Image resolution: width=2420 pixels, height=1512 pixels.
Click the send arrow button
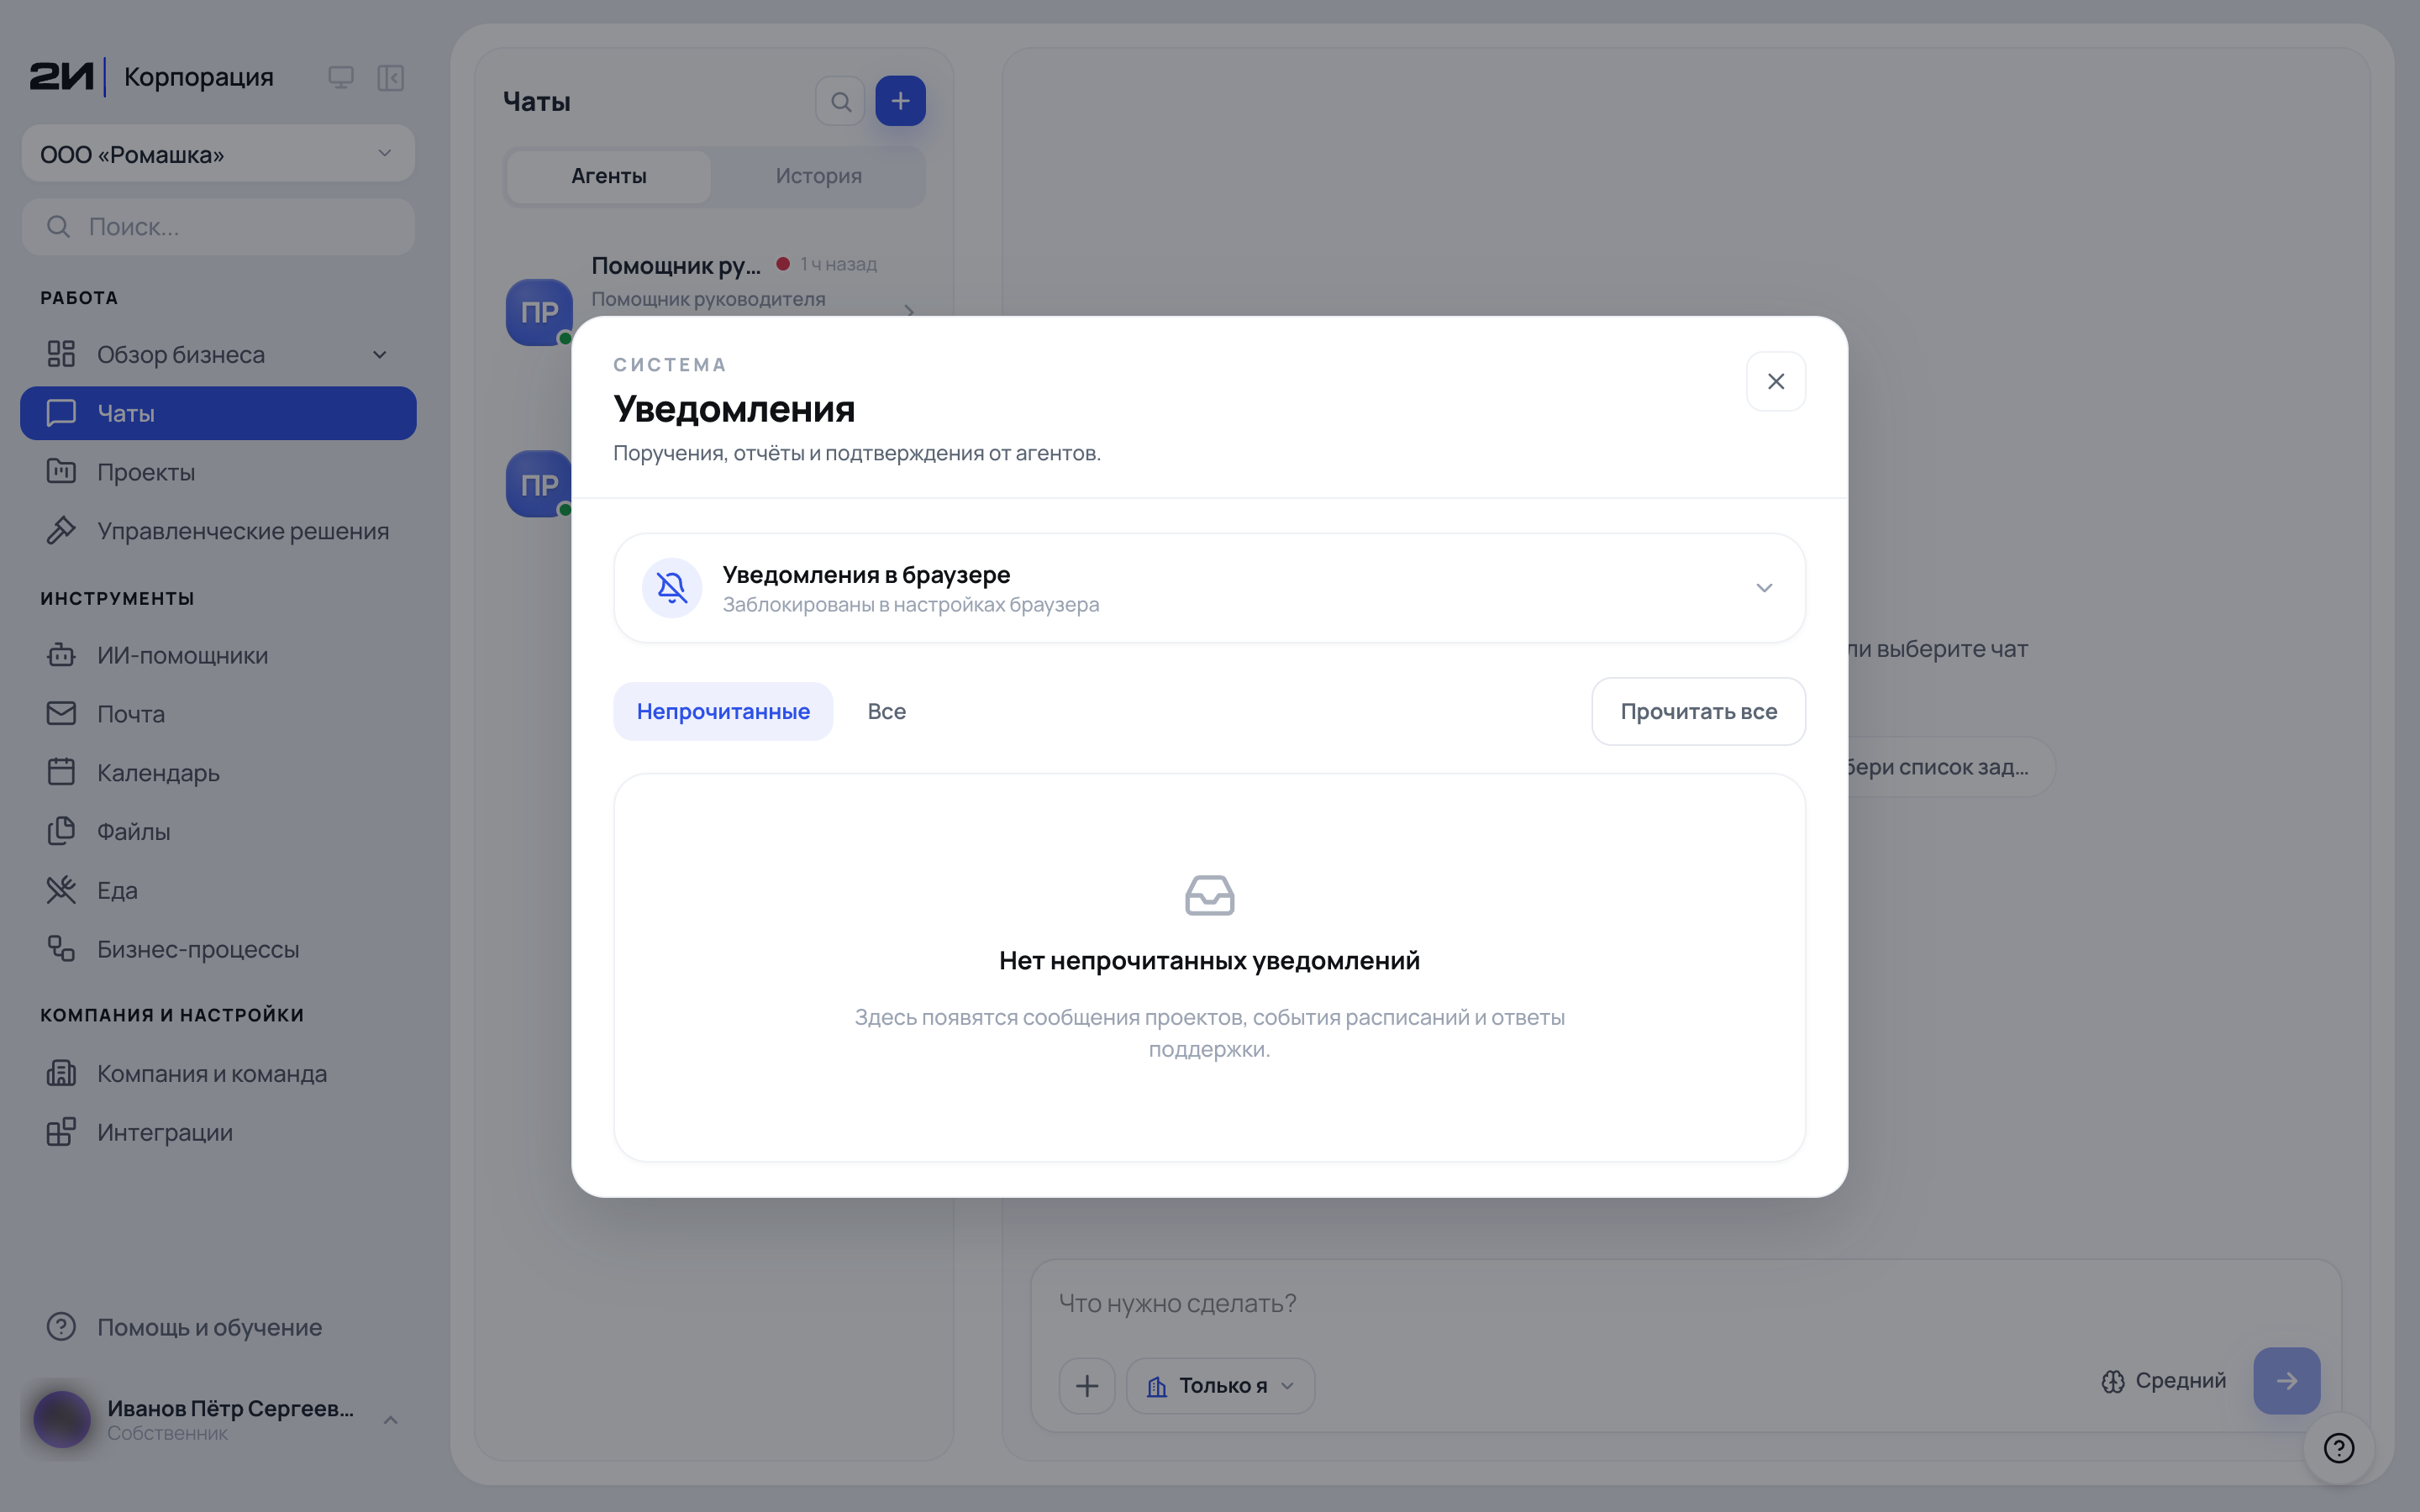click(x=2286, y=1381)
